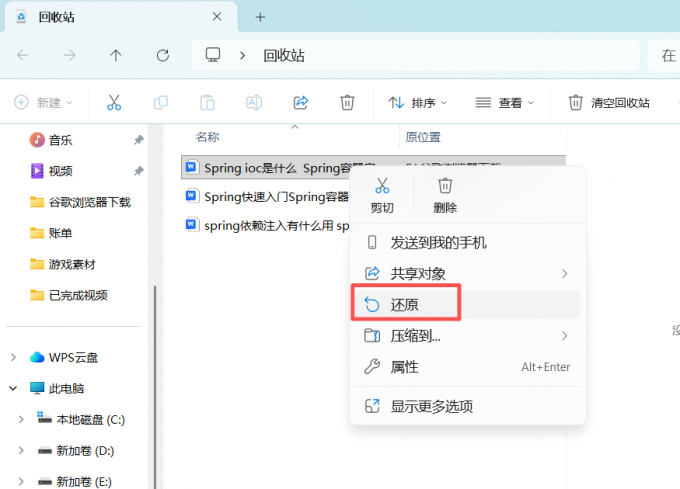Viewport: 680px width, 489px height.
Task: Open the 查看 view dropdown
Action: pos(504,103)
